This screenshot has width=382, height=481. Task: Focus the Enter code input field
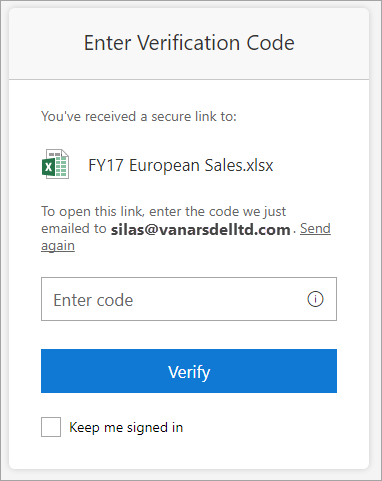coord(189,299)
